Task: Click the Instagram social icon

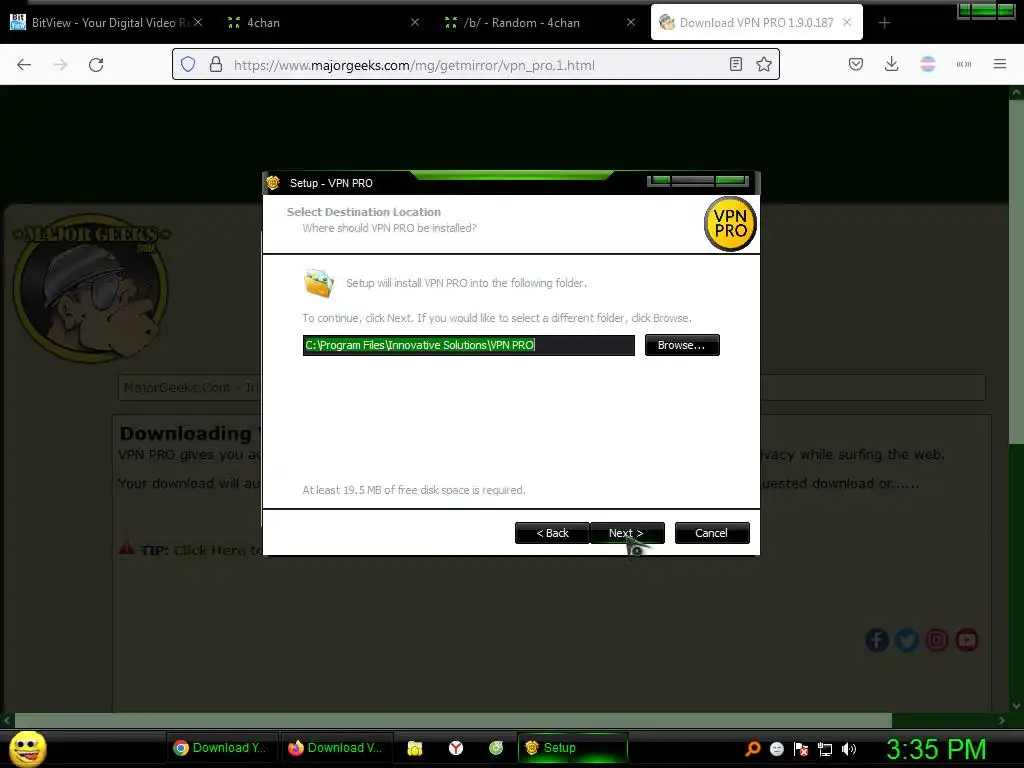Action: 936,640
